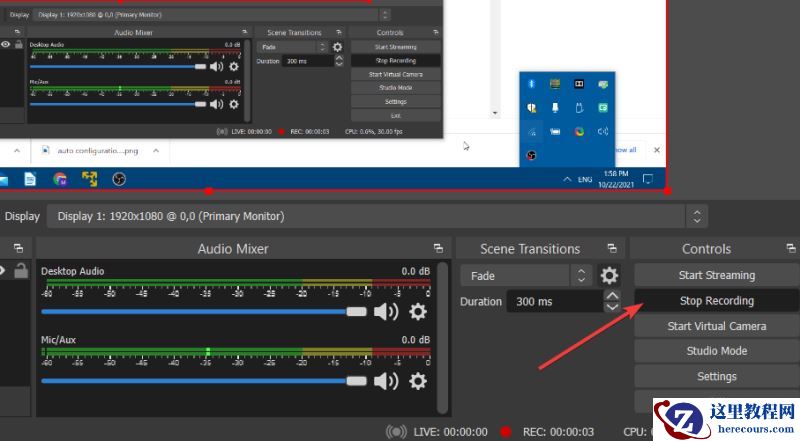Screen dimensions: 800x441
Task: Click transition gear in preview Scene Transitions
Action: (x=337, y=47)
